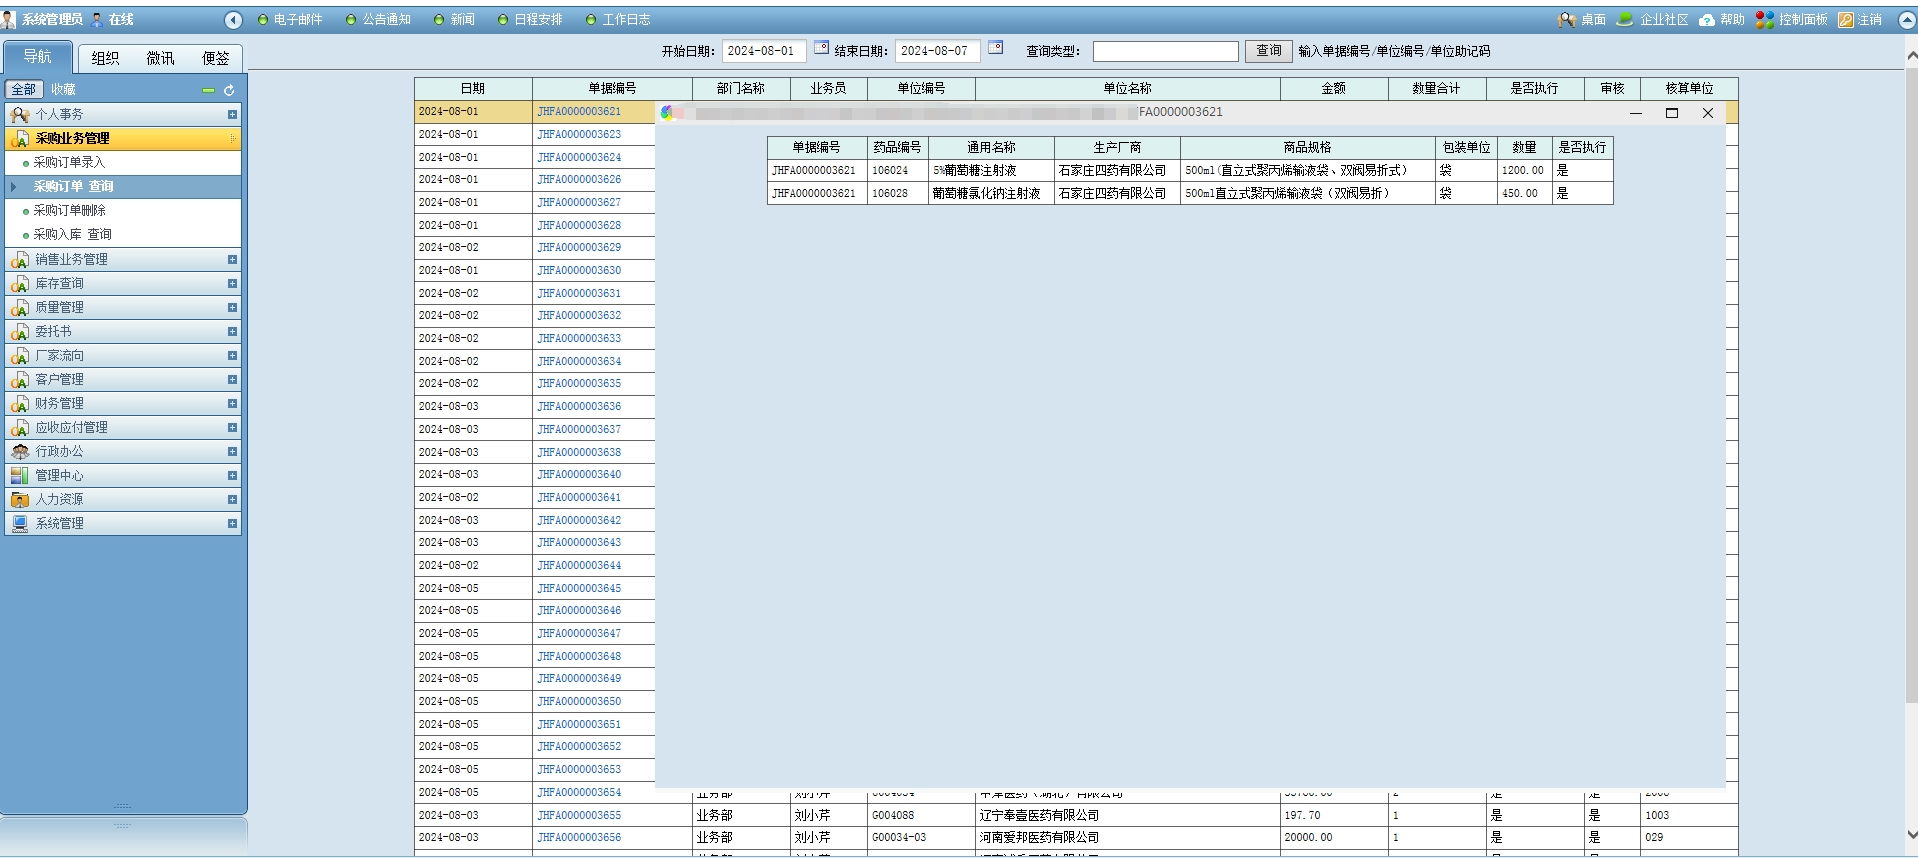The height and width of the screenshot is (858, 1918).
Task: Switch to the 组织 tab
Action: pyautogui.click(x=105, y=58)
